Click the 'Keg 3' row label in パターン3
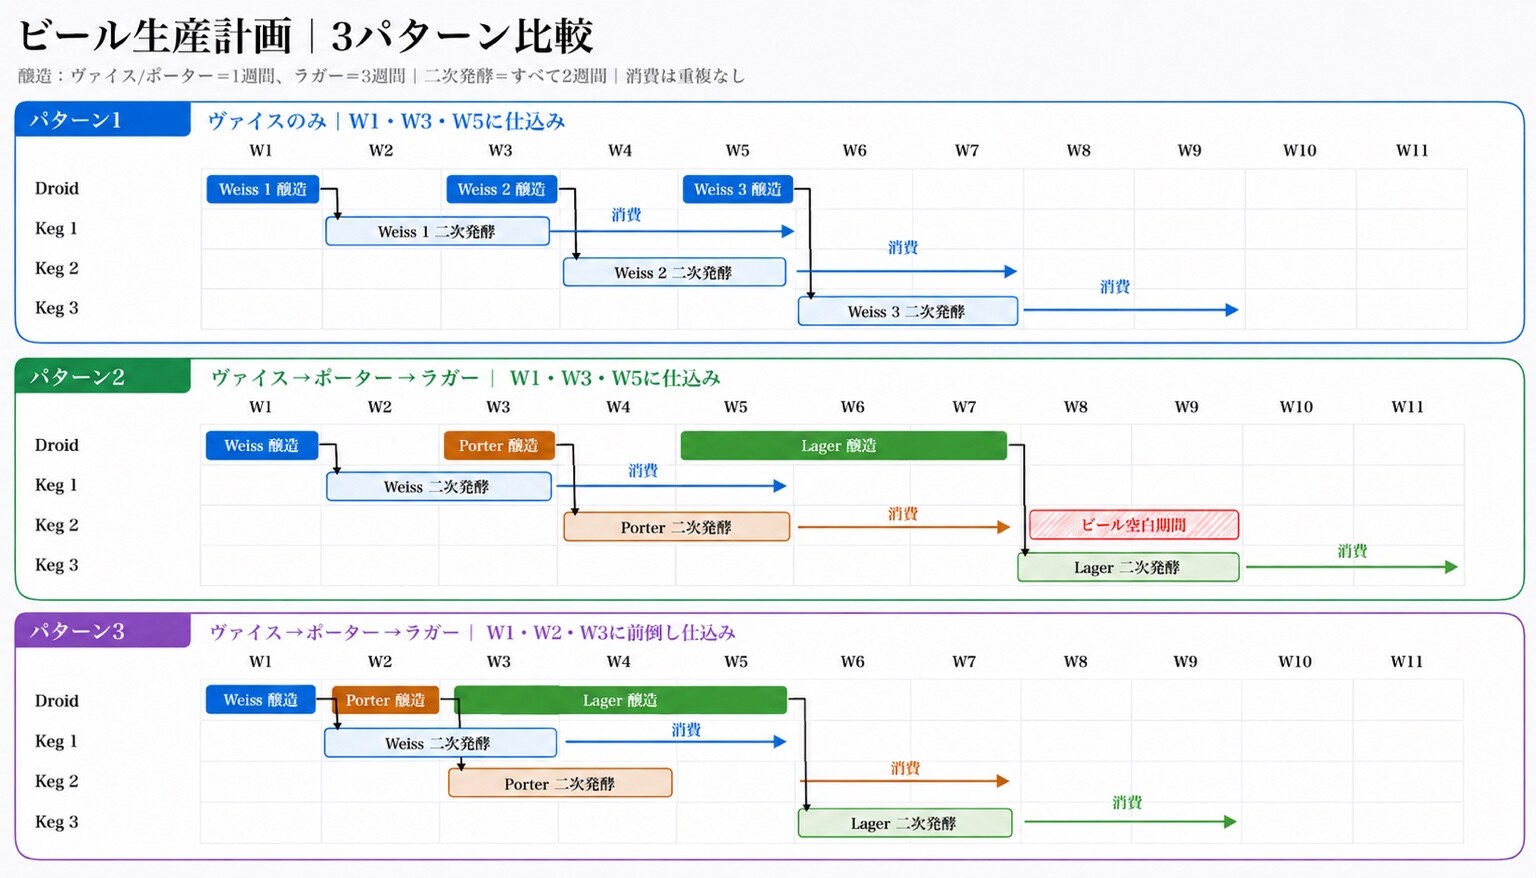1536x878 pixels. pos(57,821)
